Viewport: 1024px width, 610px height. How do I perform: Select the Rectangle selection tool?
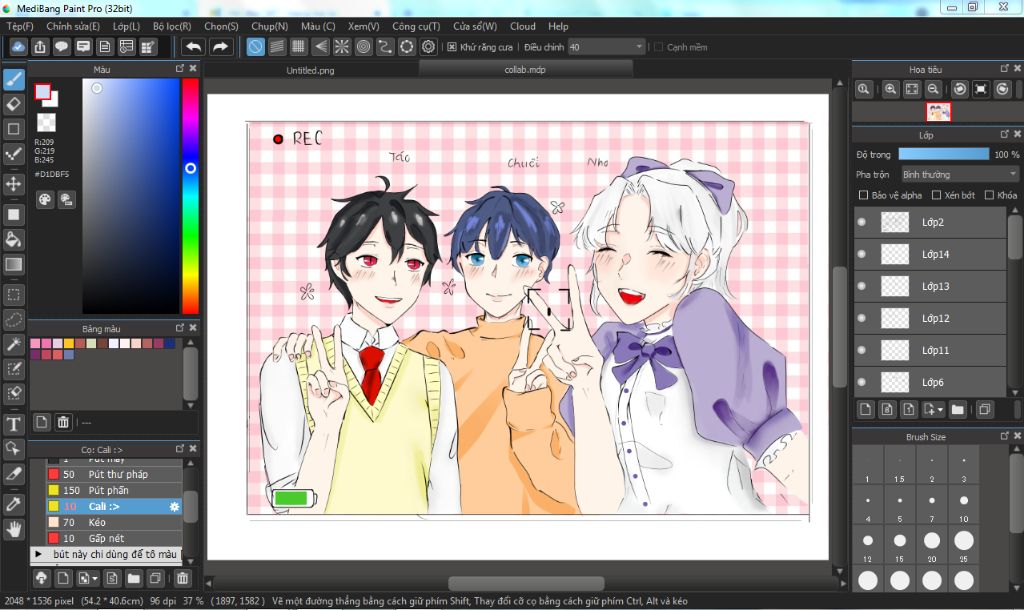pyautogui.click(x=14, y=295)
